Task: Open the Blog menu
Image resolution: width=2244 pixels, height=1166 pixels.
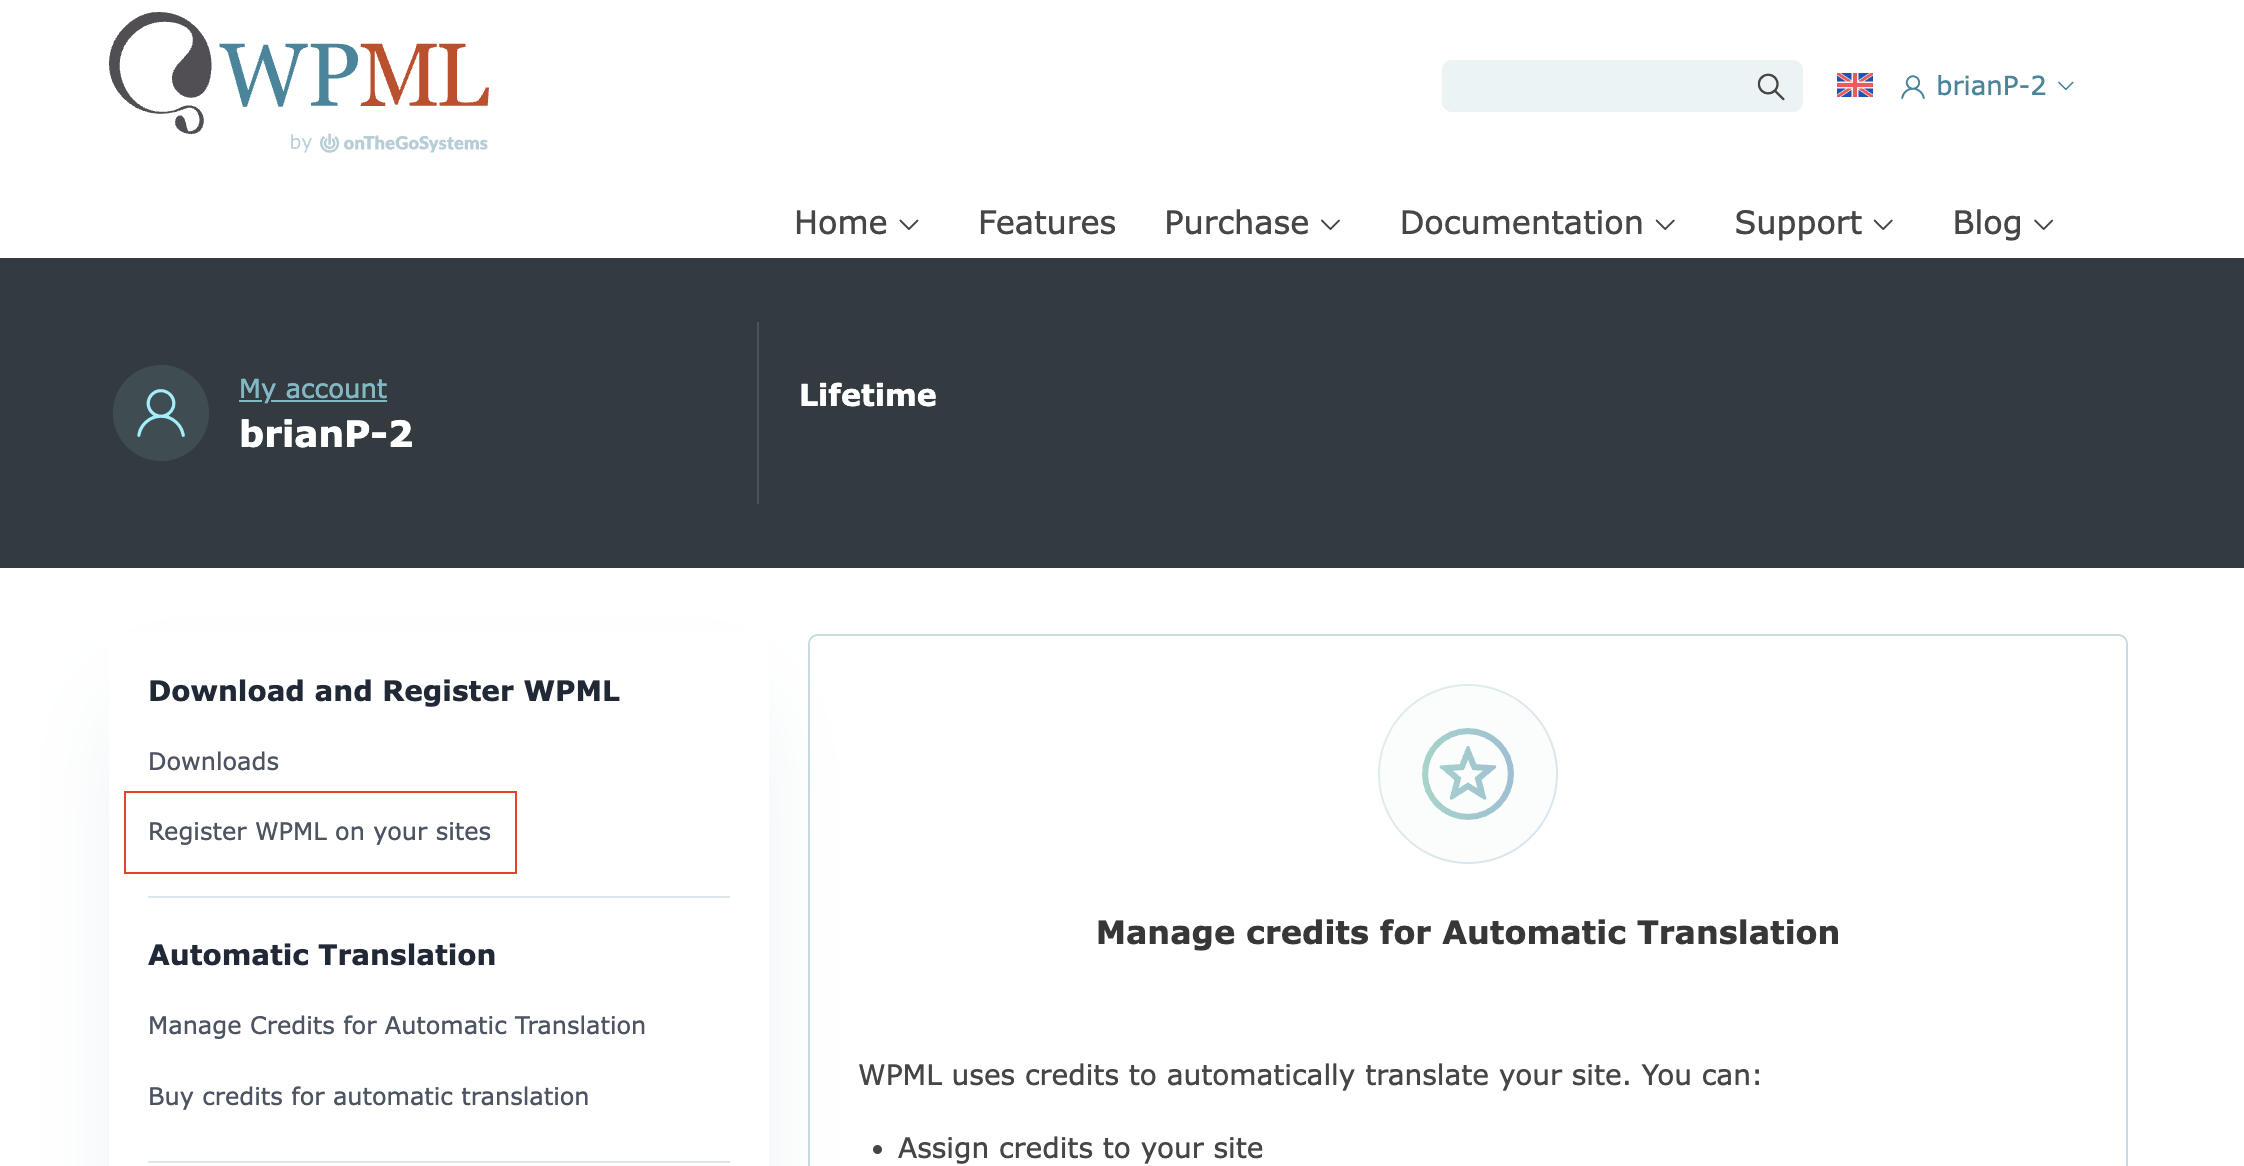Action: point(2002,223)
